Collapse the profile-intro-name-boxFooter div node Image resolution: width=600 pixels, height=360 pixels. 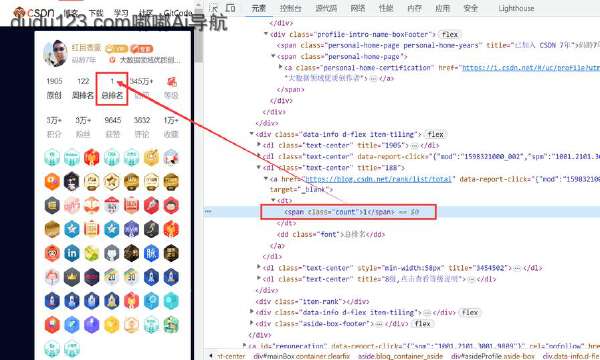pos(266,34)
